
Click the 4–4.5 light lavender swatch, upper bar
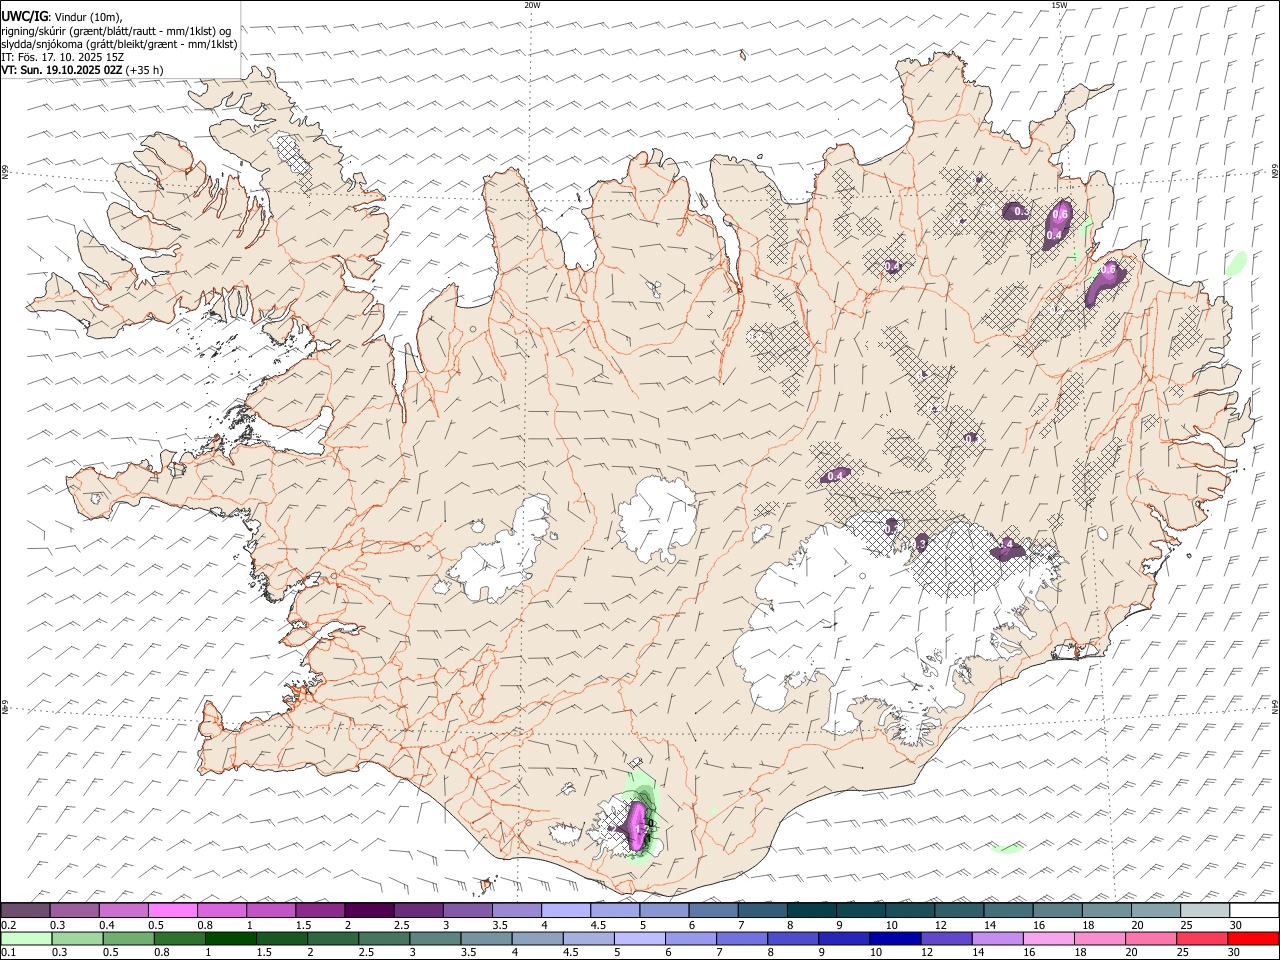[x=566, y=910]
